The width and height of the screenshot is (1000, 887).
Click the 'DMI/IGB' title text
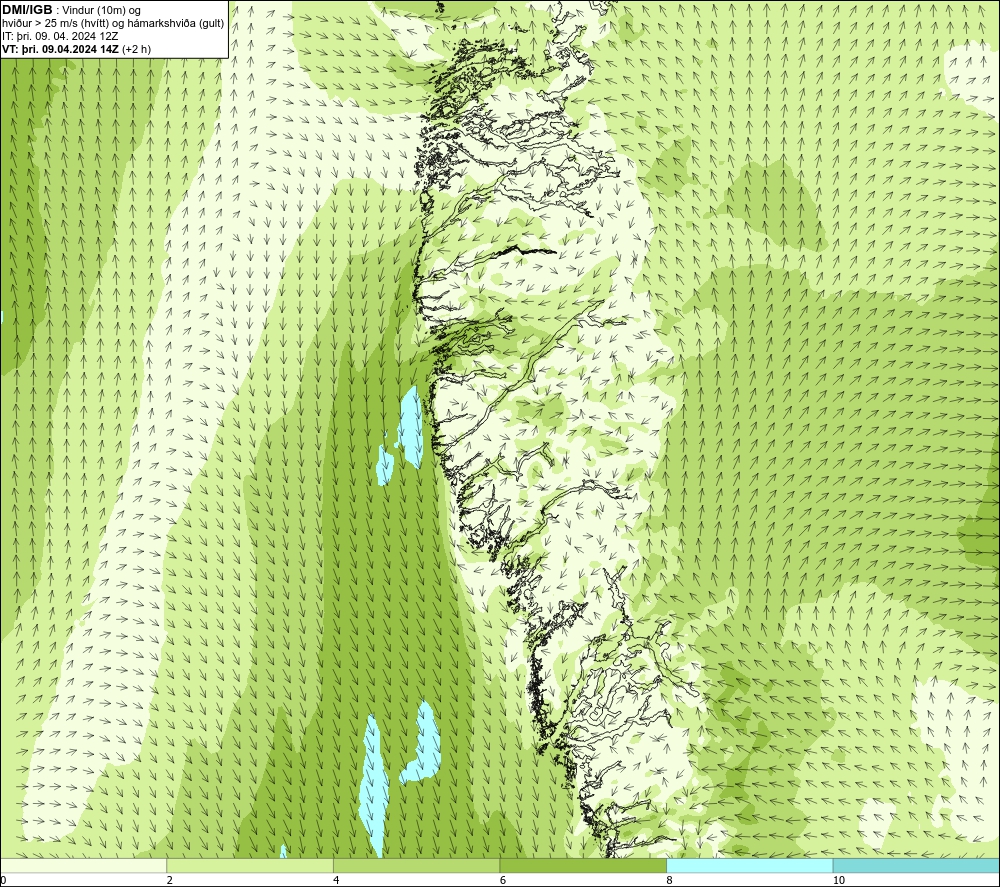[x=27, y=10]
